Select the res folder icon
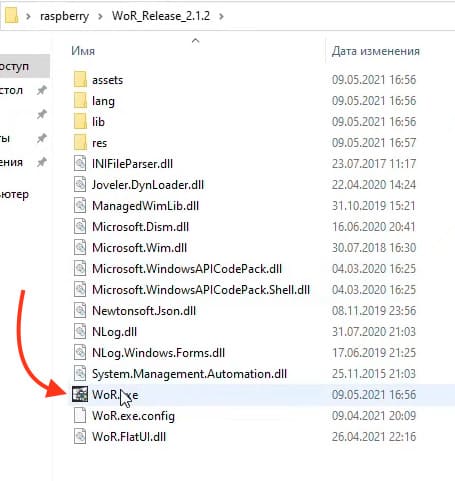Viewport: 455px width, 481px height. coord(80,143)
